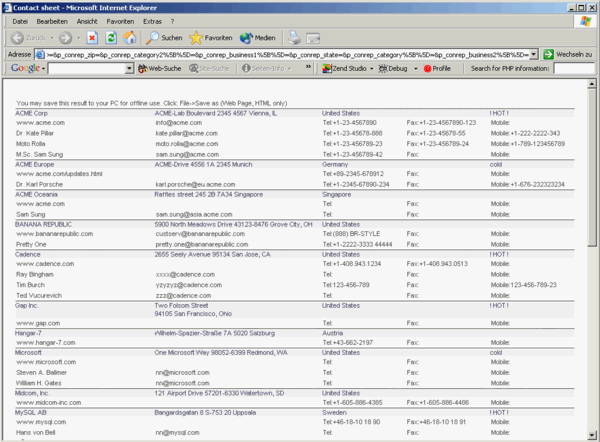Click the Midcom, Inc. company name
The height and width of the screenshot is (442, 600).
tap(33, 393)
